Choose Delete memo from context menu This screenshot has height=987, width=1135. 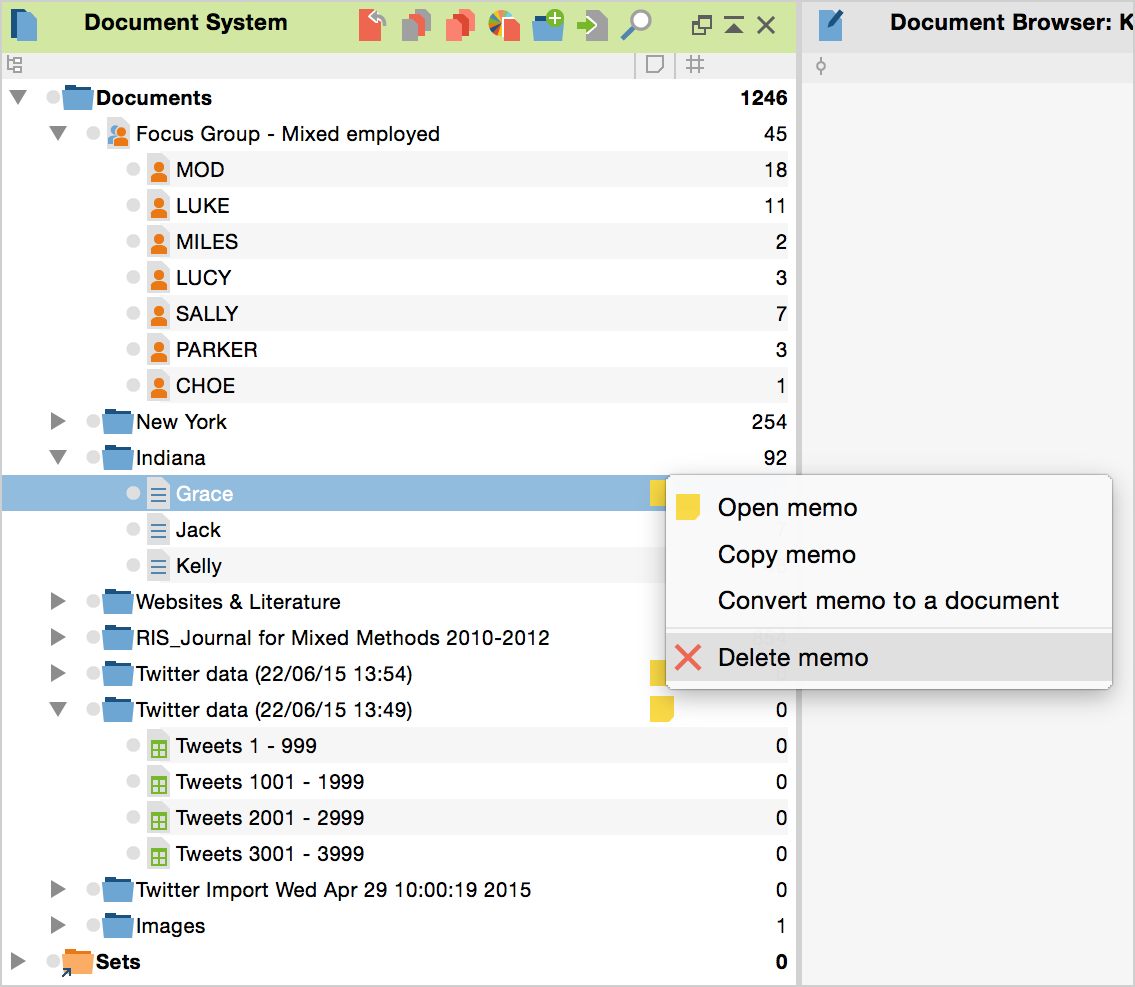point(793,658)
